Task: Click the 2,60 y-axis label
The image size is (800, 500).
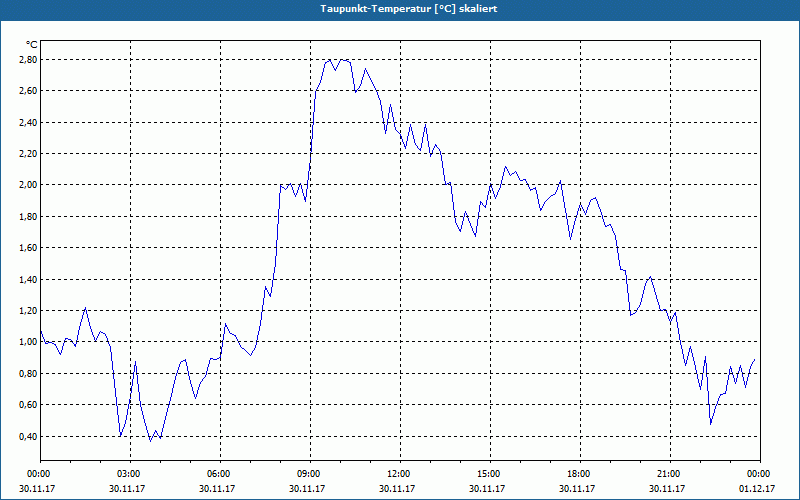Action: click(30, 91)
